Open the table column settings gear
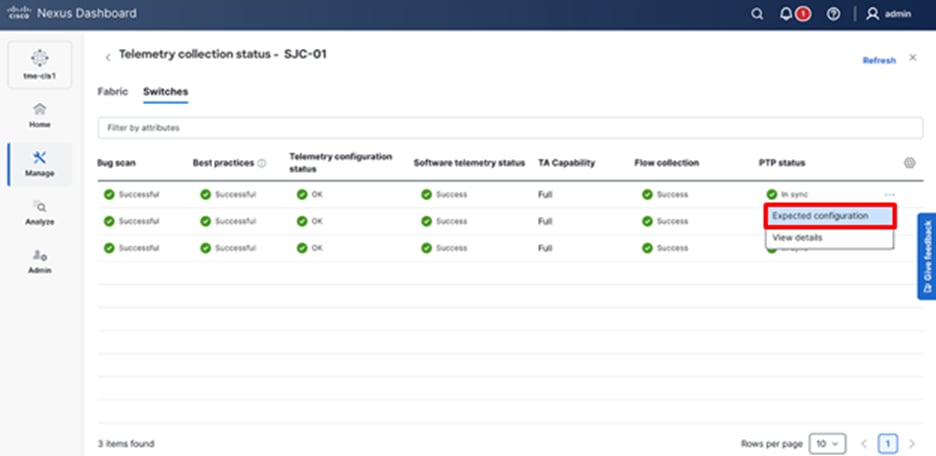 click(x=910, y=163)
